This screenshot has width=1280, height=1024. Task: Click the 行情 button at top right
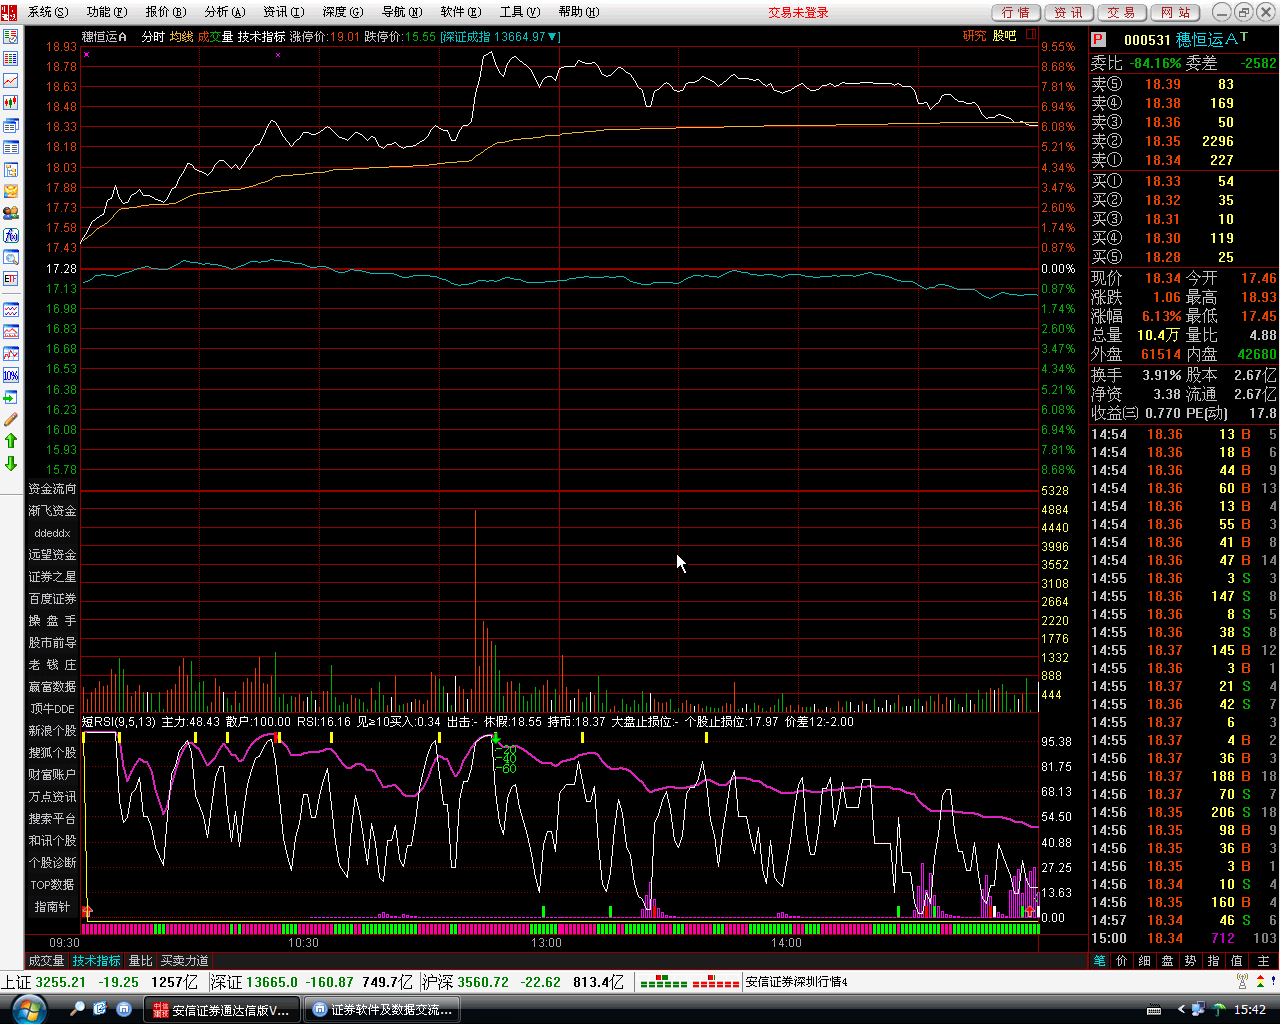[x=1015, y=12]
